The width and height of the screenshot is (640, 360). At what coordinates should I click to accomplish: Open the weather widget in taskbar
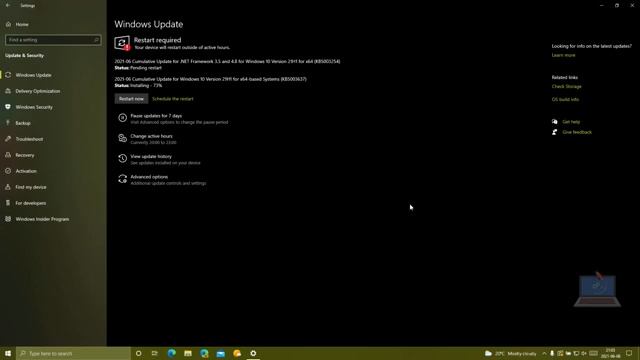tap(511, 353)
